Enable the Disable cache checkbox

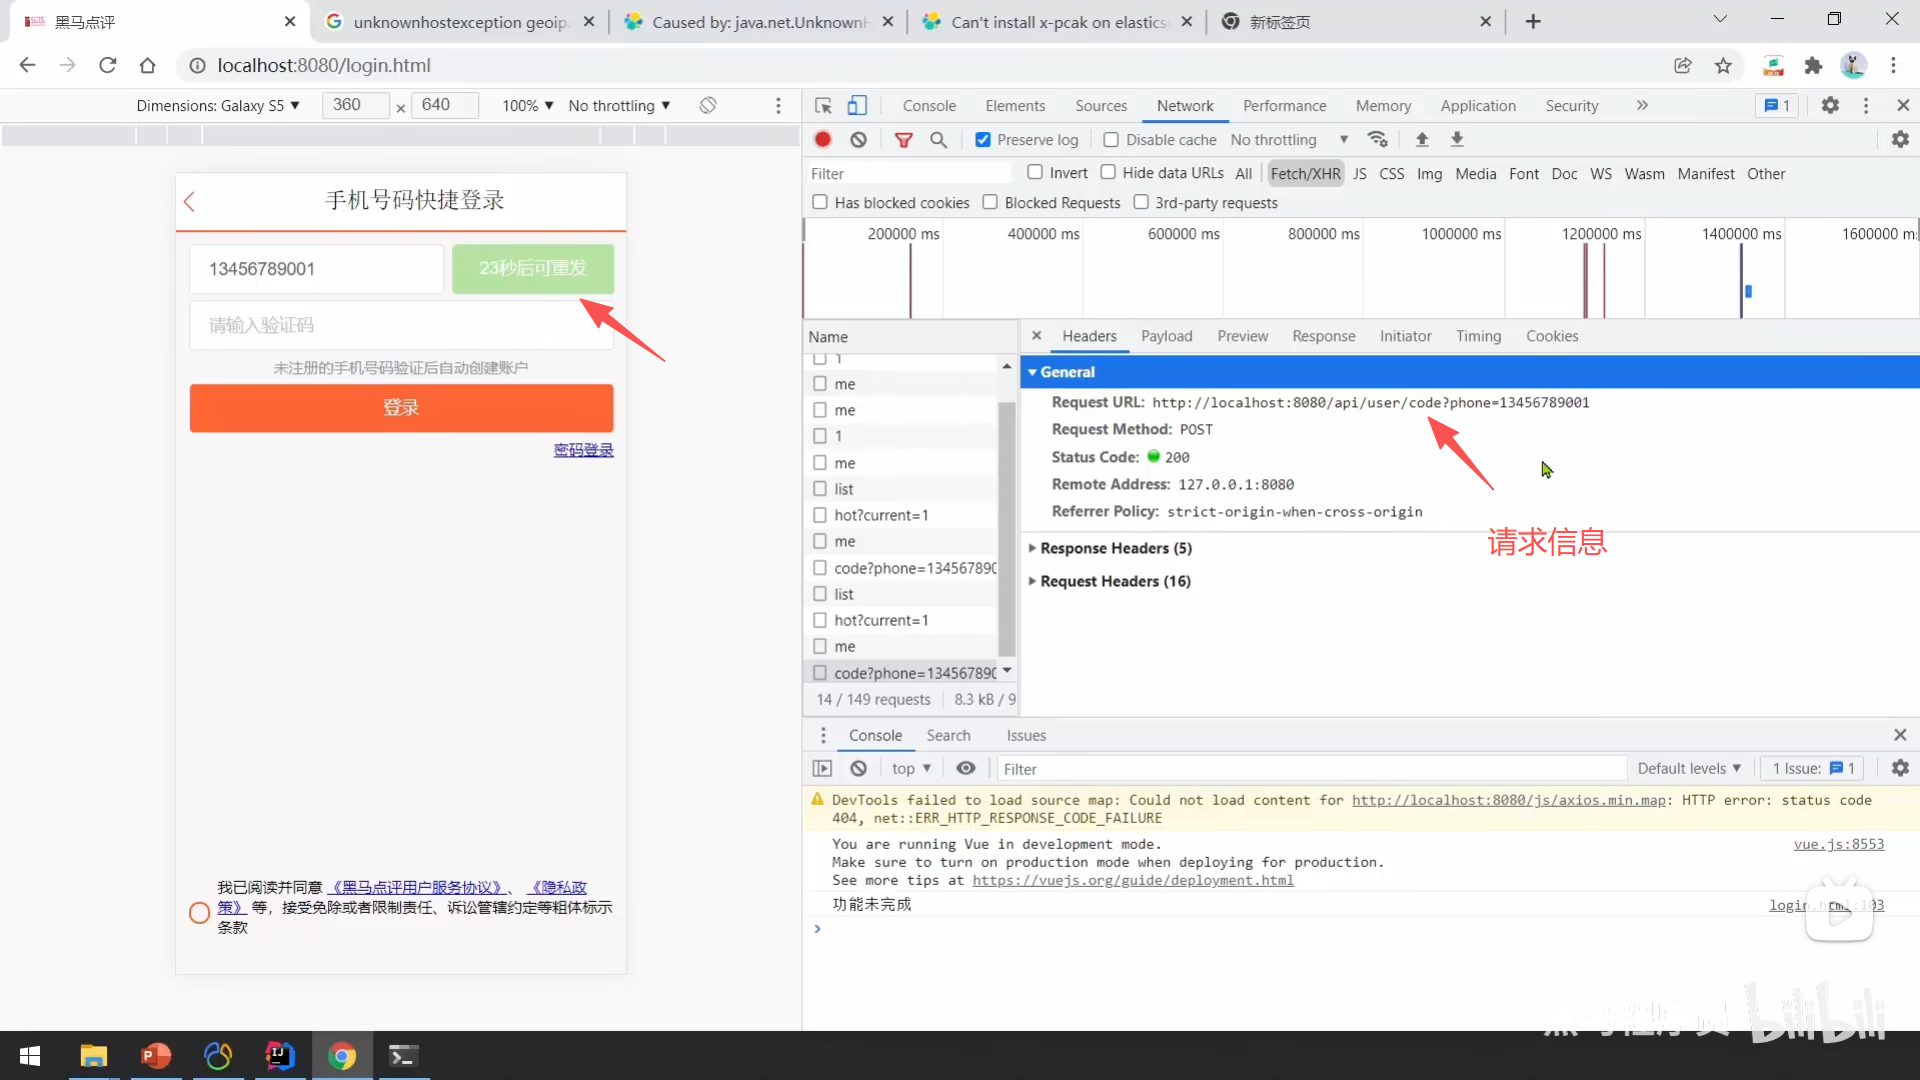click(x=1111, y=140)
